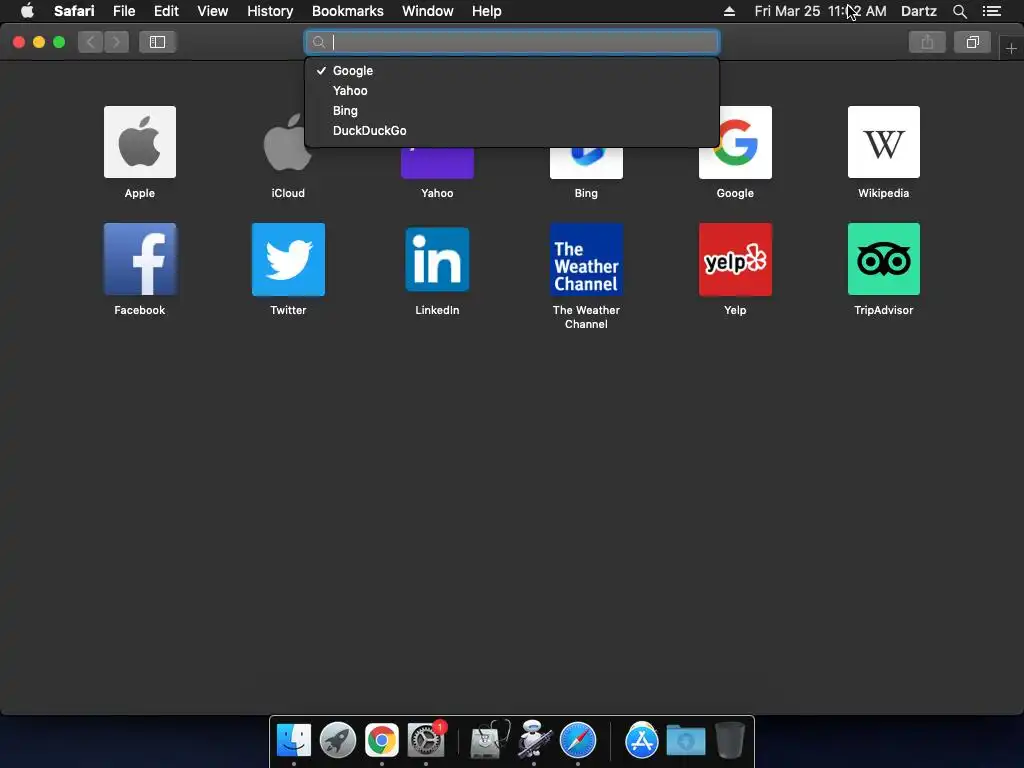The width and height of the screenshot is (1024, 768).
Task: Click Safari compass icon in Dock
Action: (578, 740)
